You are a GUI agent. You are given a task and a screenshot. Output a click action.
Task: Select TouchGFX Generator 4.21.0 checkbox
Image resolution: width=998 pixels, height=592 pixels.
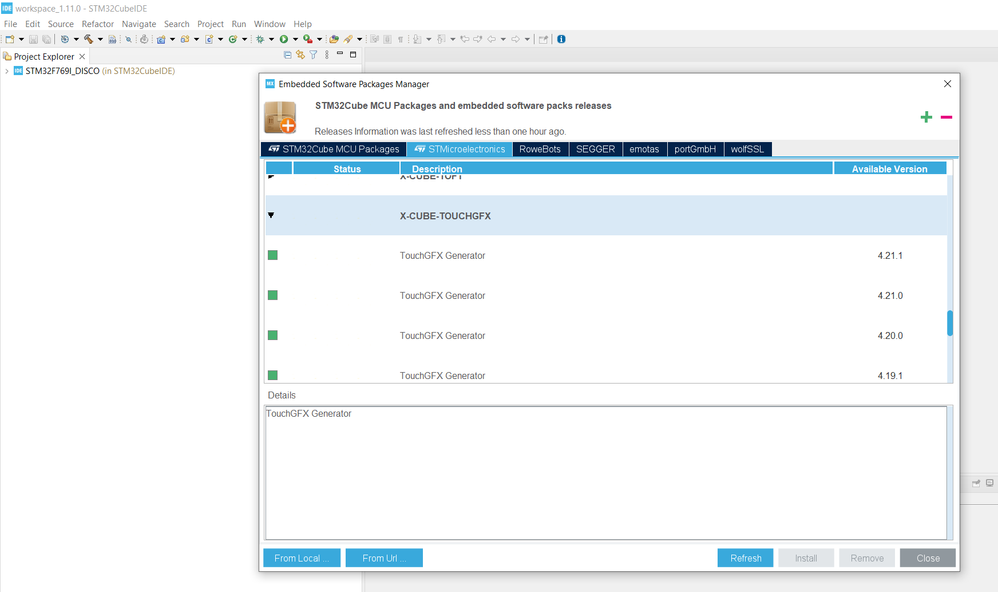[x=272, y=295]
